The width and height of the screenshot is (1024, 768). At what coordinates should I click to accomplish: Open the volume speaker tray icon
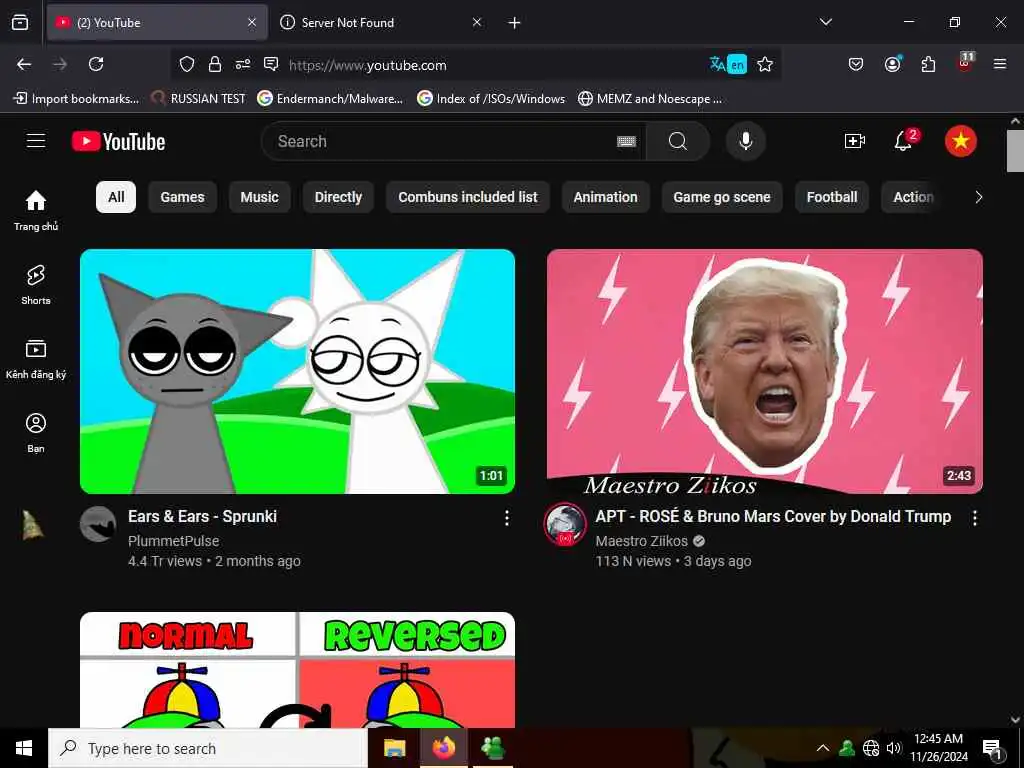pos(893,748)
